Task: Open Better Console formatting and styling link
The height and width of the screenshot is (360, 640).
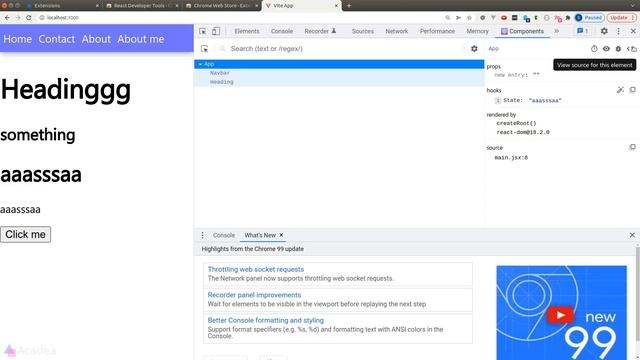Action: (266, 320)
